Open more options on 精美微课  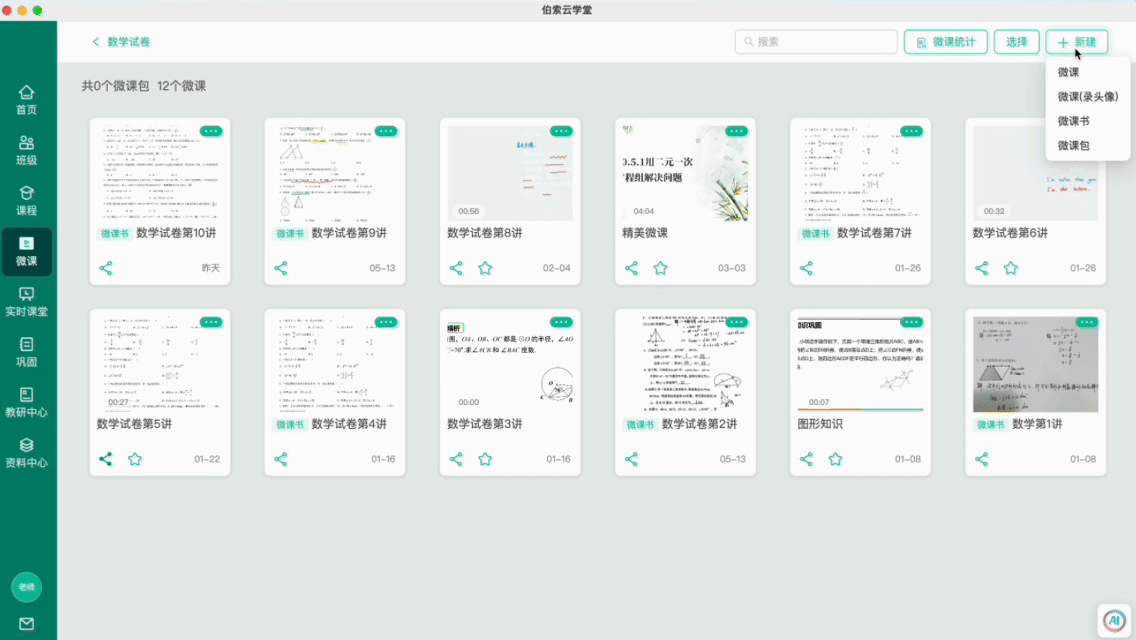pyautogui.click(x=737, y=131)
